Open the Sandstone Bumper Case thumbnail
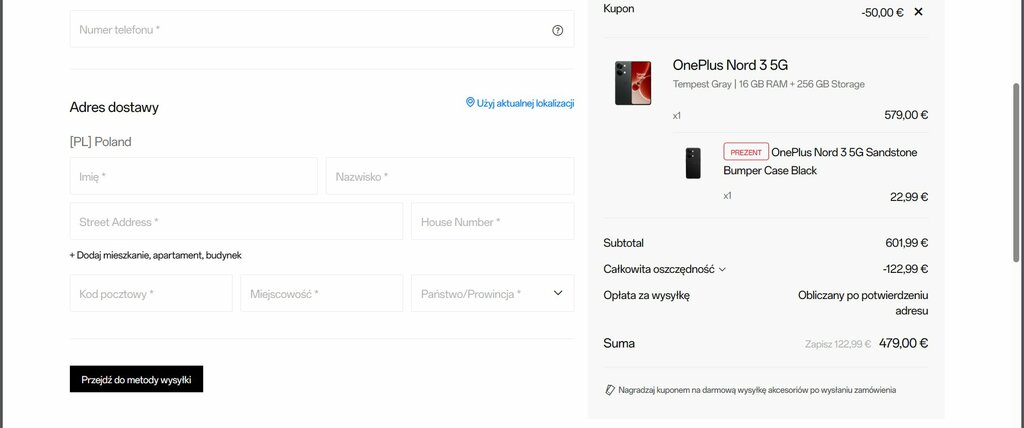Screen dimensions: 1024x428 tap(693, 163)
